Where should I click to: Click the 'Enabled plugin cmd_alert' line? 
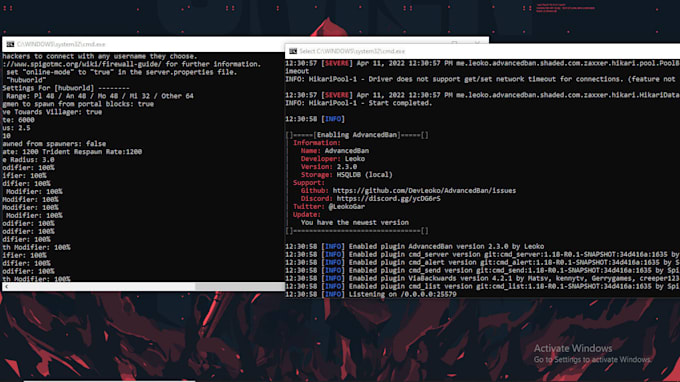coord(482,262)
